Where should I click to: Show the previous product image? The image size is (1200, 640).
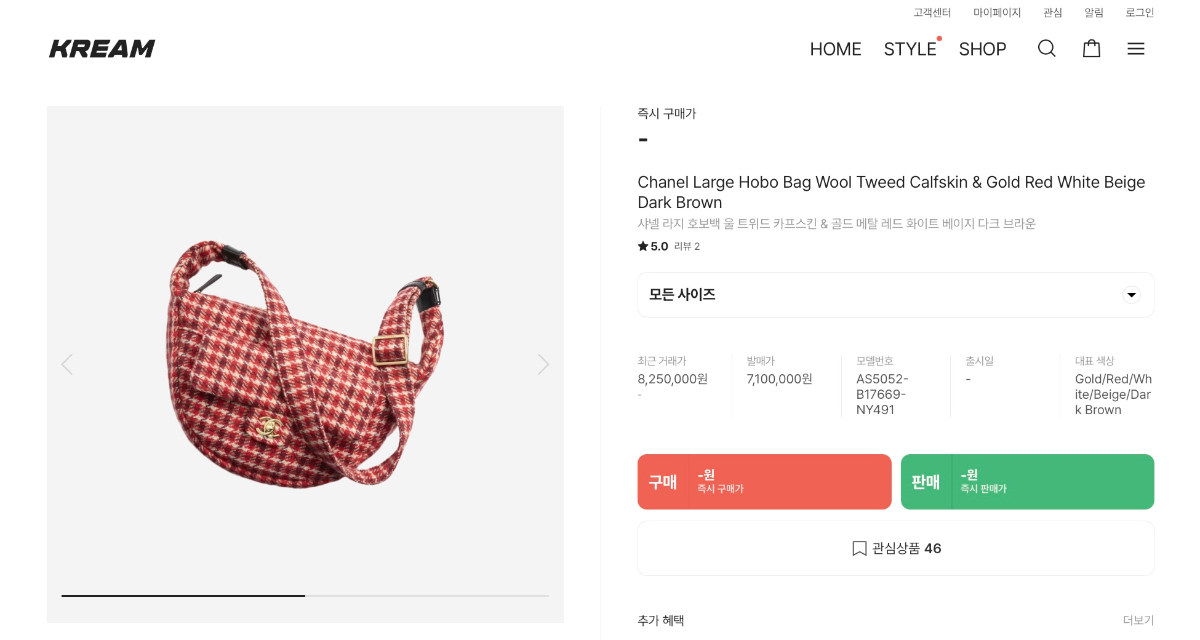[67, 364]
